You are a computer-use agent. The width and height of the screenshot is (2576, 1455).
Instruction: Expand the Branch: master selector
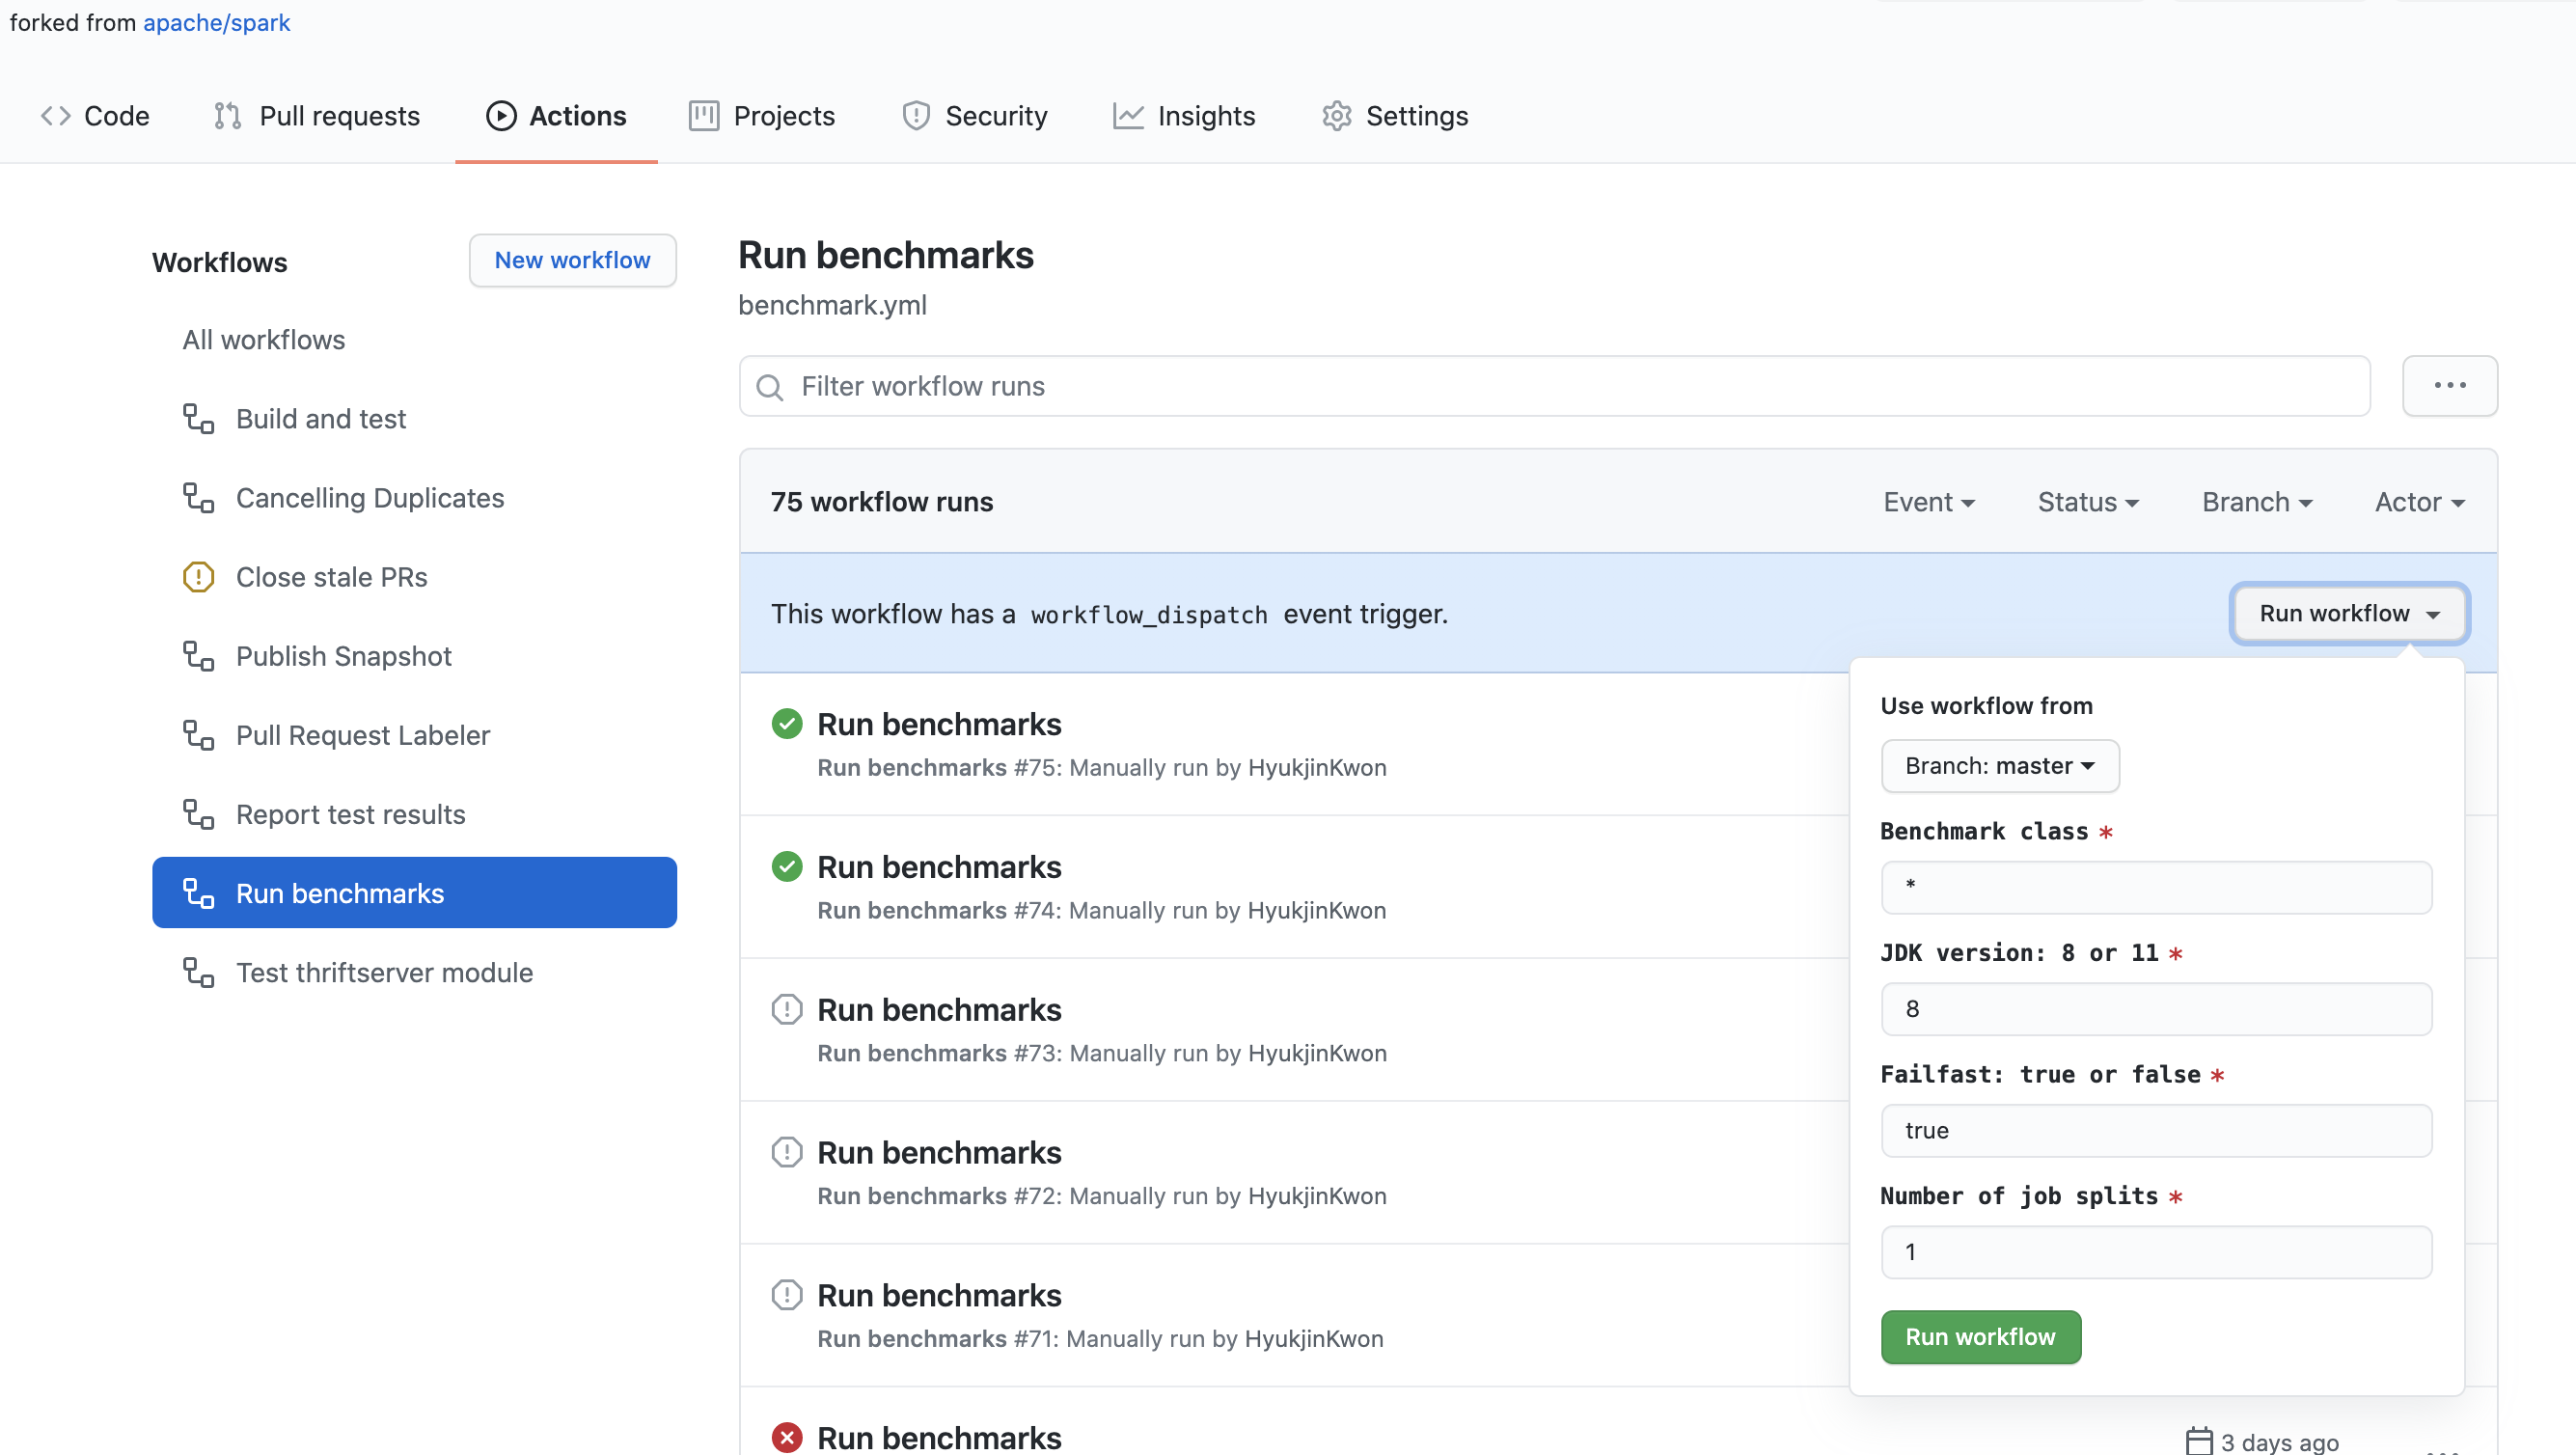[1999, 766]
